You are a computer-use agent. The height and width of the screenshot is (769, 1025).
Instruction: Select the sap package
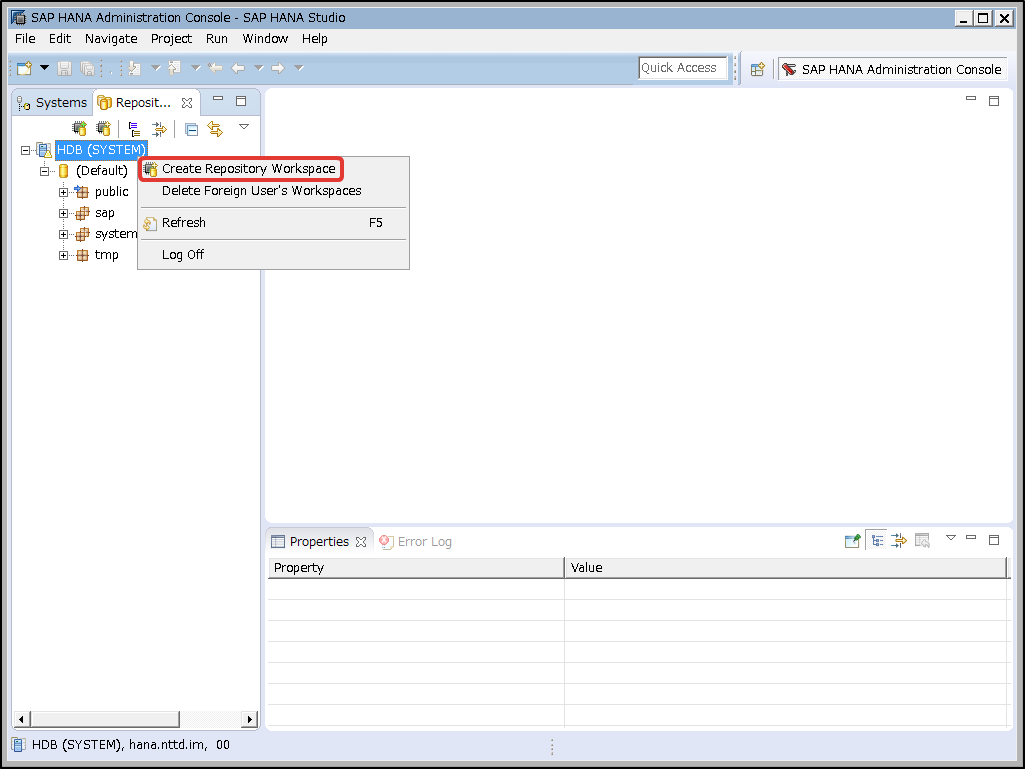tap(105, 213)
